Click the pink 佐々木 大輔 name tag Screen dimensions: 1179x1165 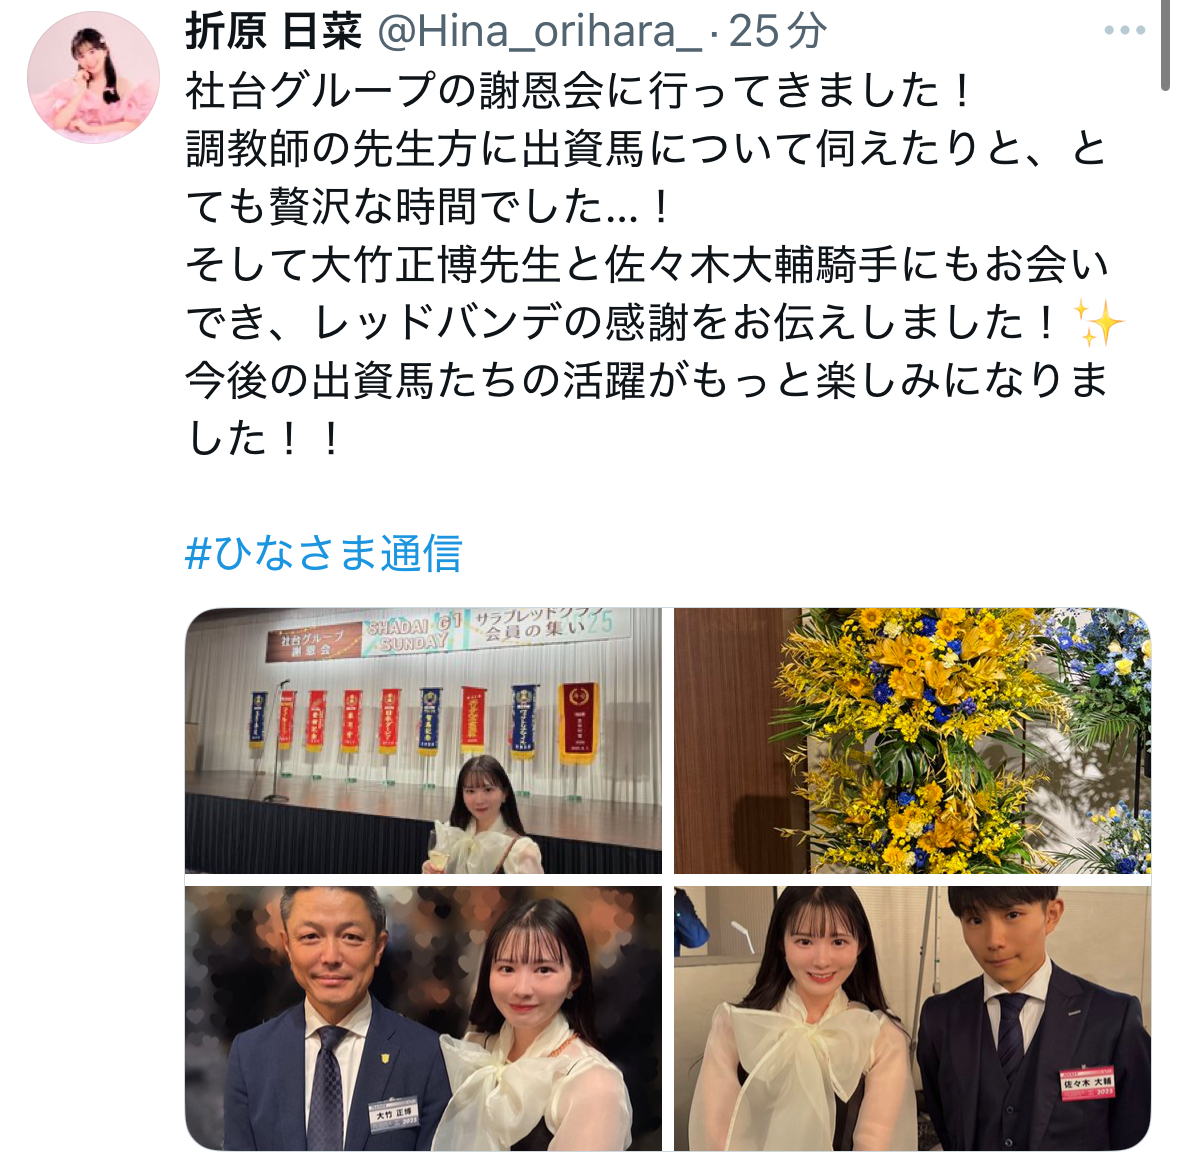click(1088, 1084)
